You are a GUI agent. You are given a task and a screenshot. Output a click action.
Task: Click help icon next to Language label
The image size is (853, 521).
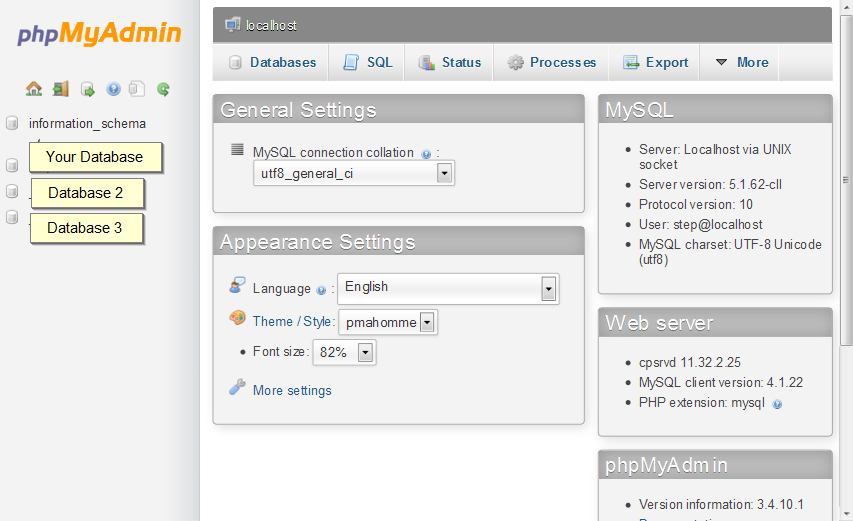(x=321, y=290)
